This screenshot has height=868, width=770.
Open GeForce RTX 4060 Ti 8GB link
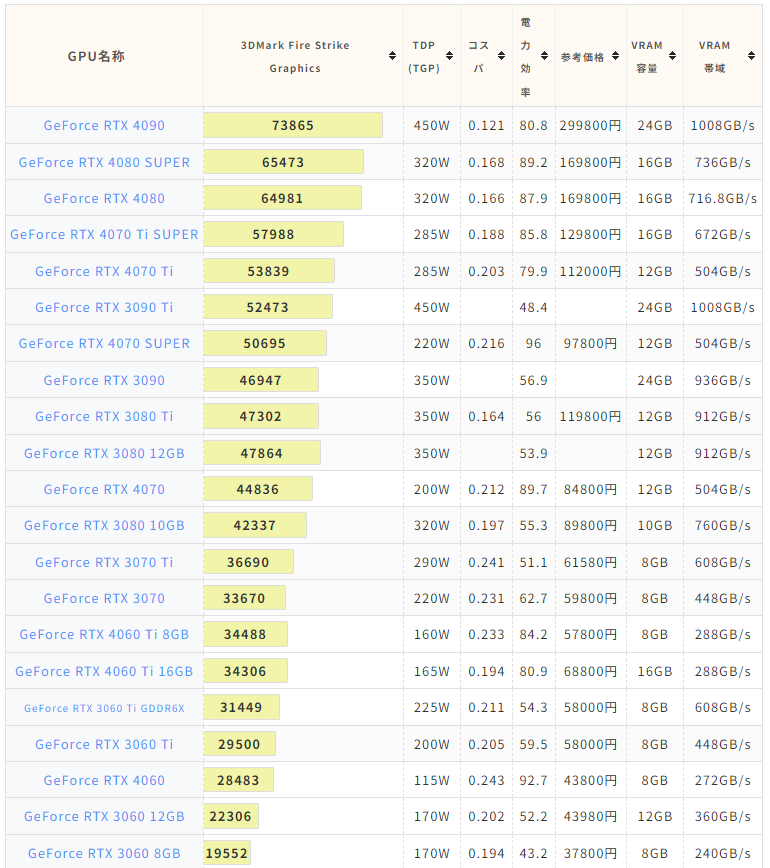(104, 634)
